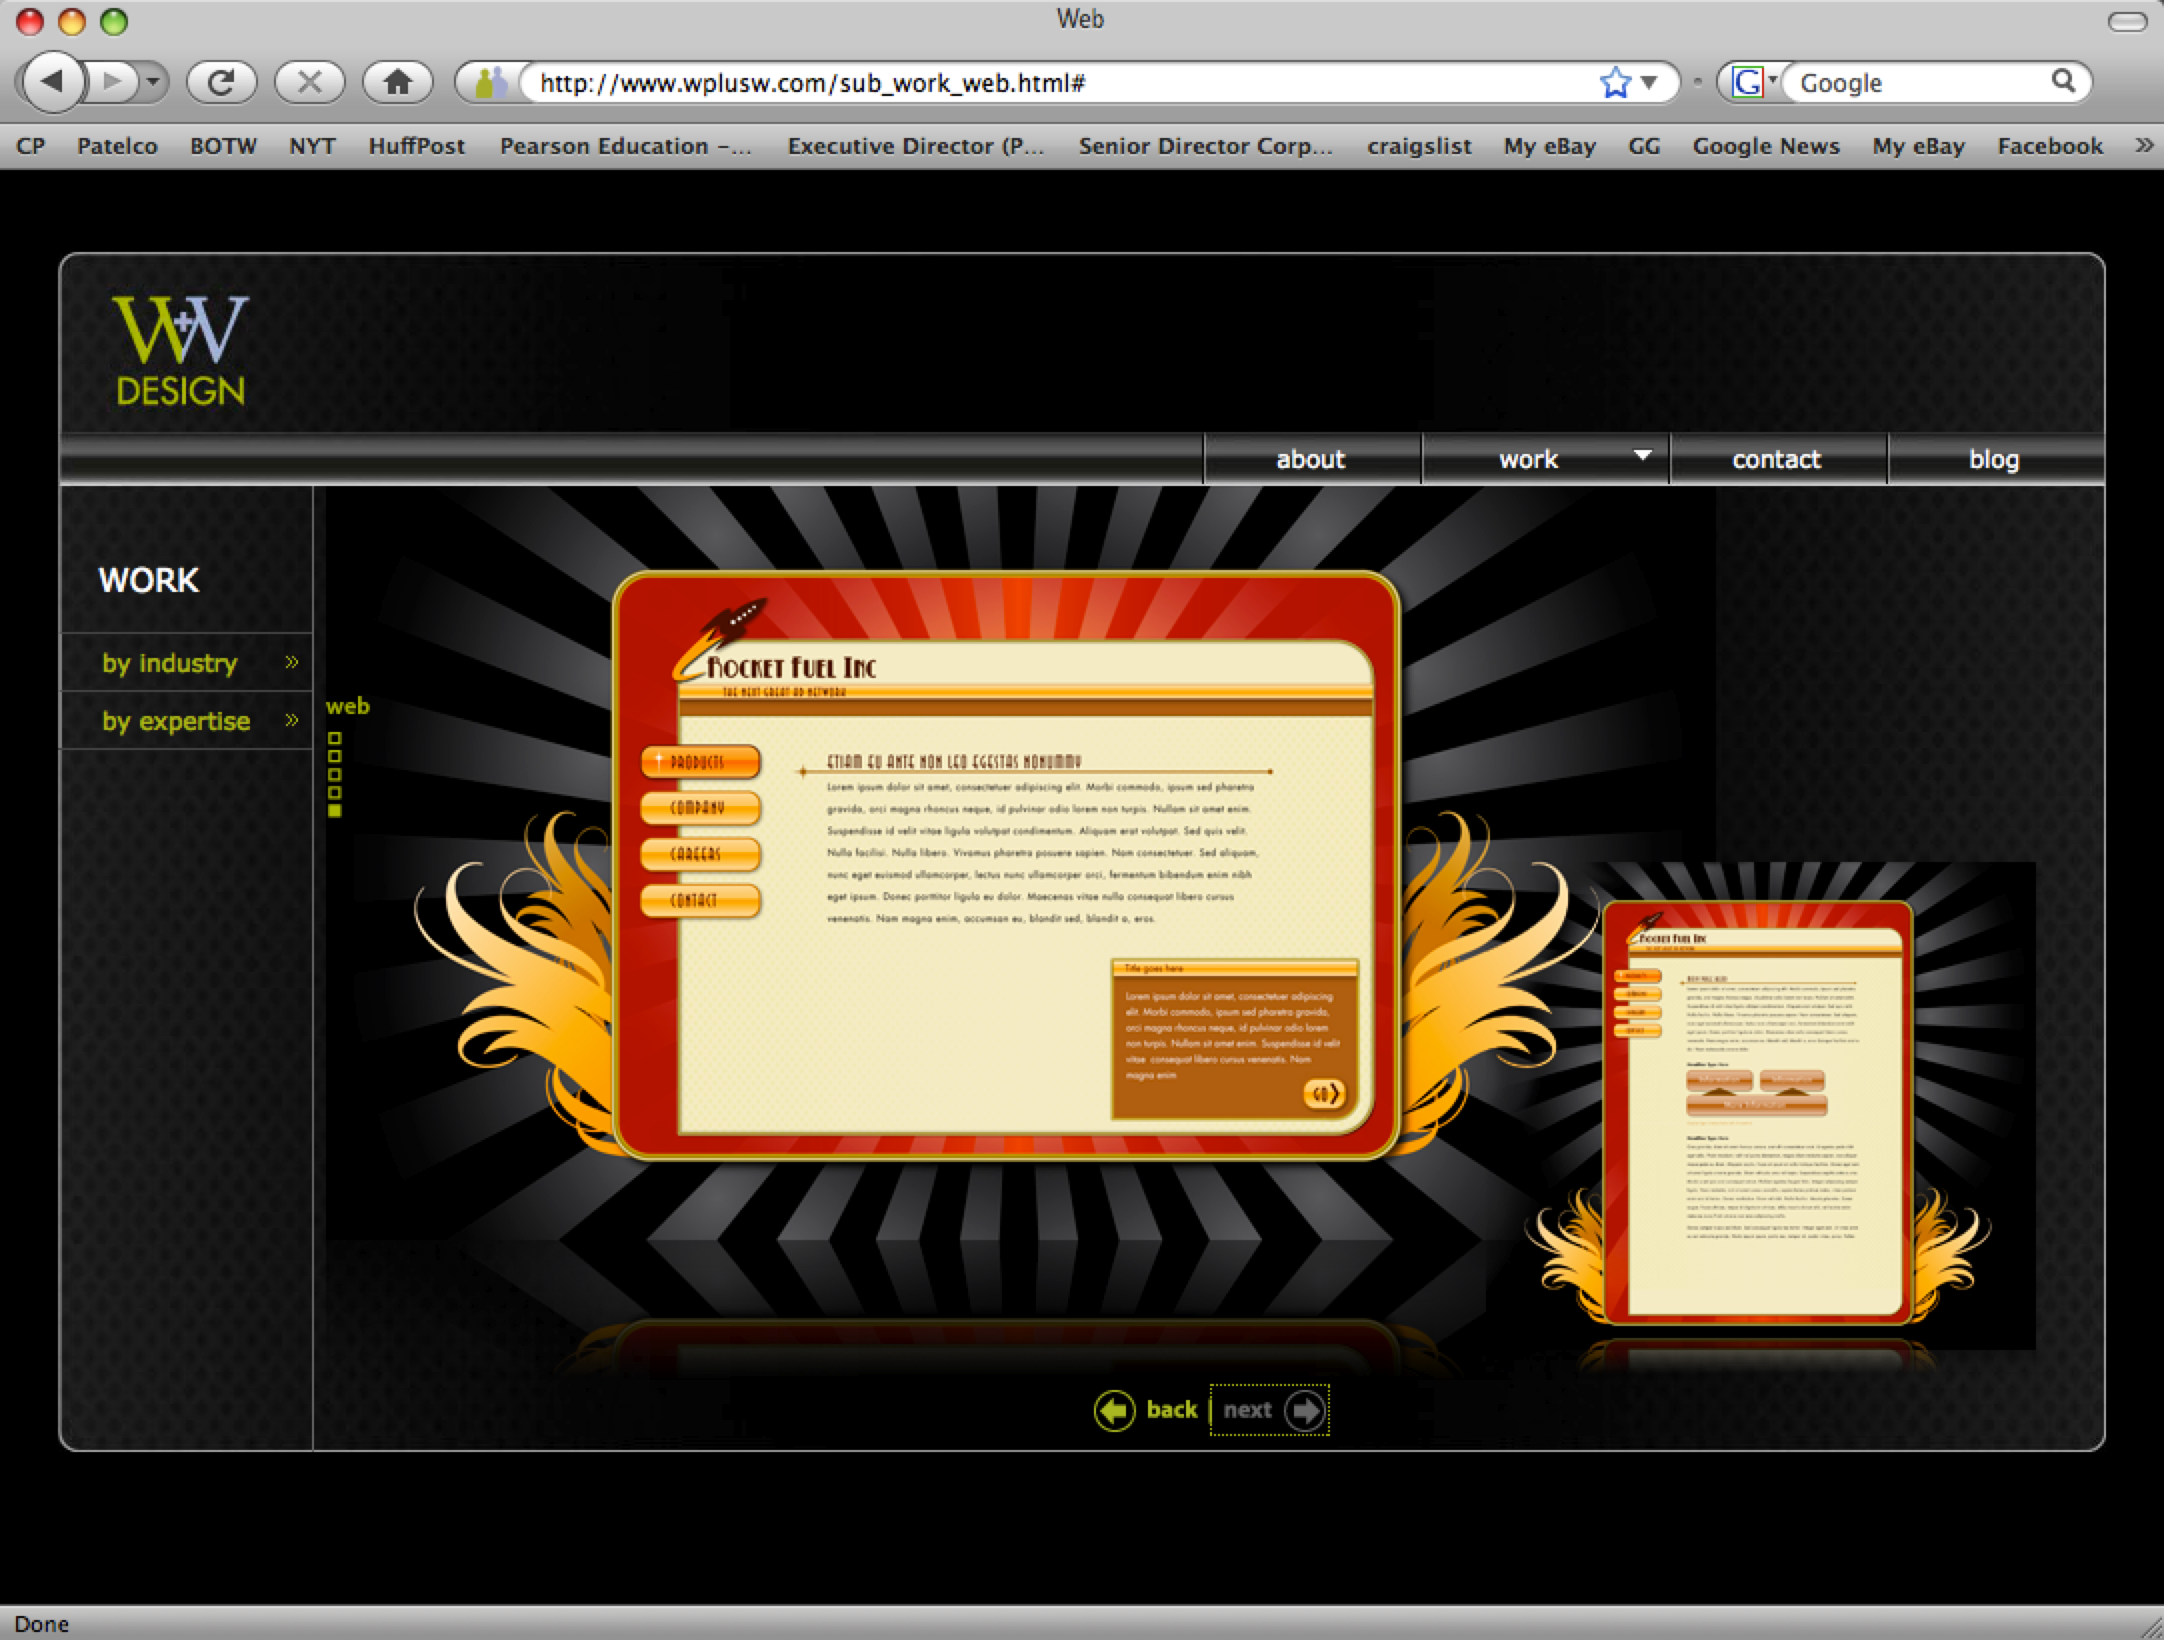Open the URL history dropdown arrow

point(1649,82)
